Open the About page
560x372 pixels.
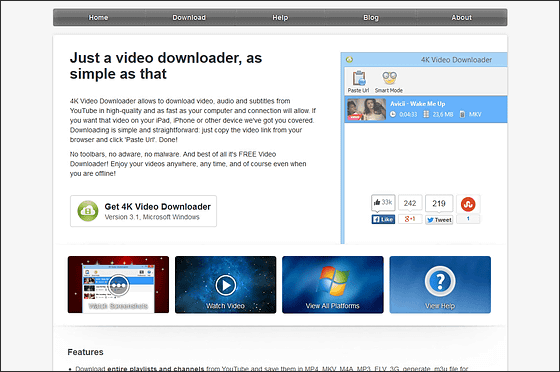(461, 17)
